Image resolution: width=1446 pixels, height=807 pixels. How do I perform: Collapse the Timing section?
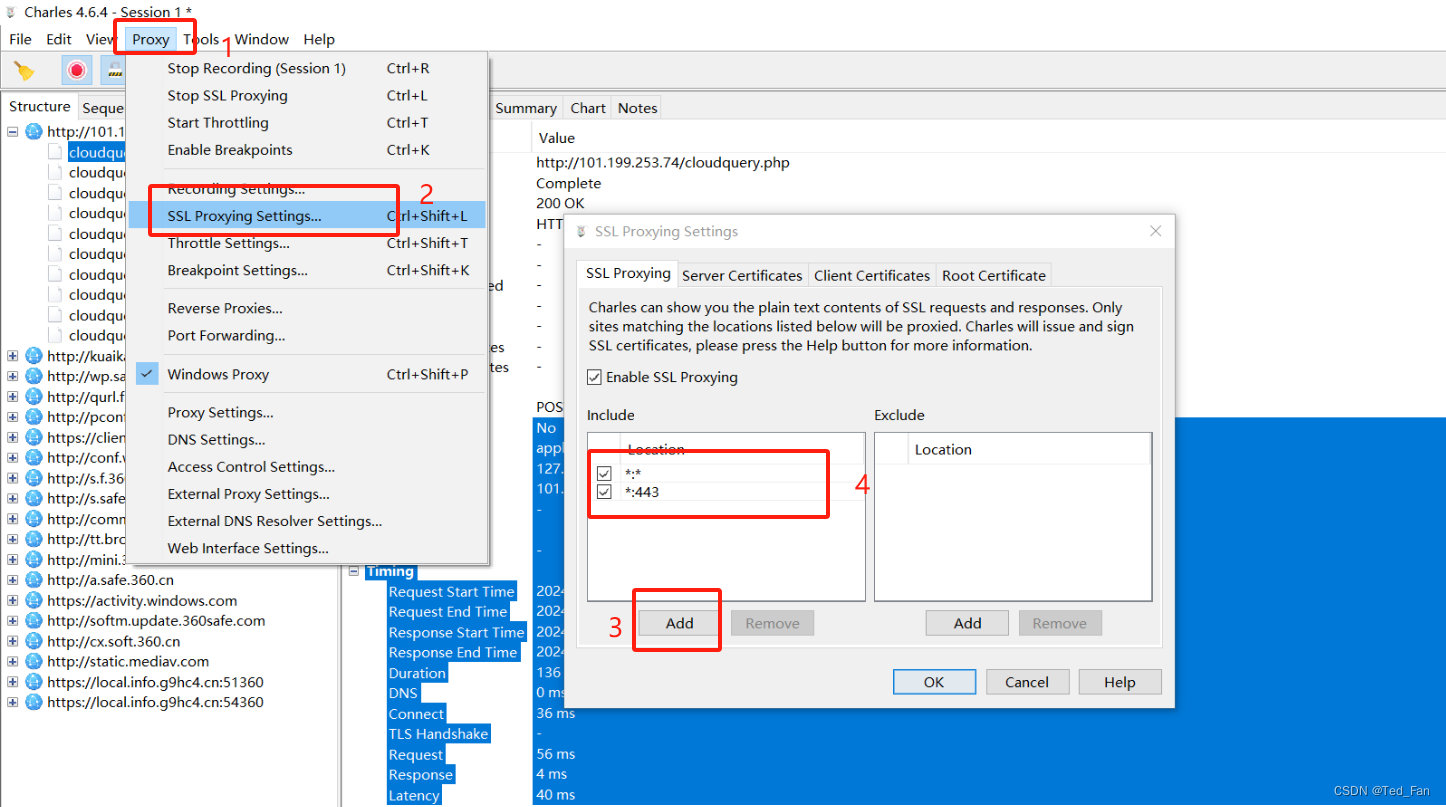(354, 572)
